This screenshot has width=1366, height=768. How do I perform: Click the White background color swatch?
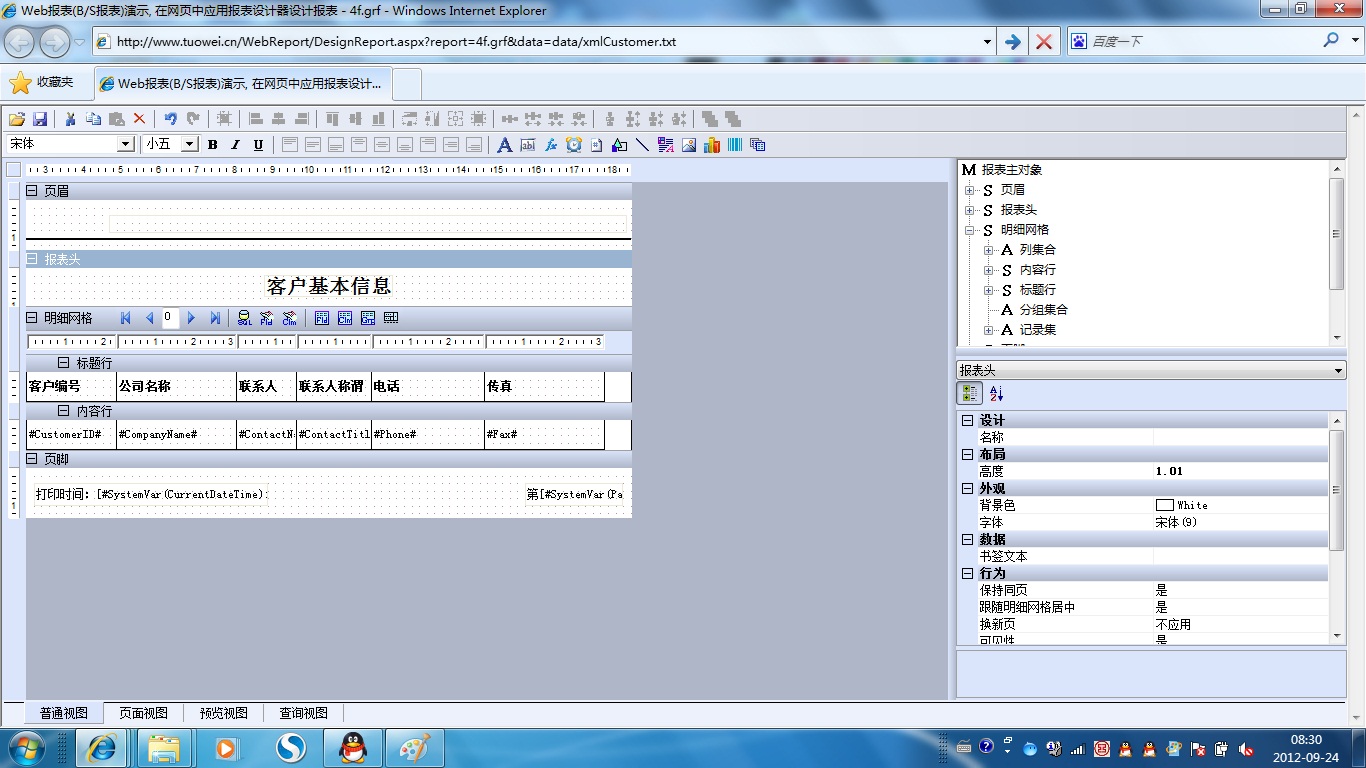point(1164,506)
